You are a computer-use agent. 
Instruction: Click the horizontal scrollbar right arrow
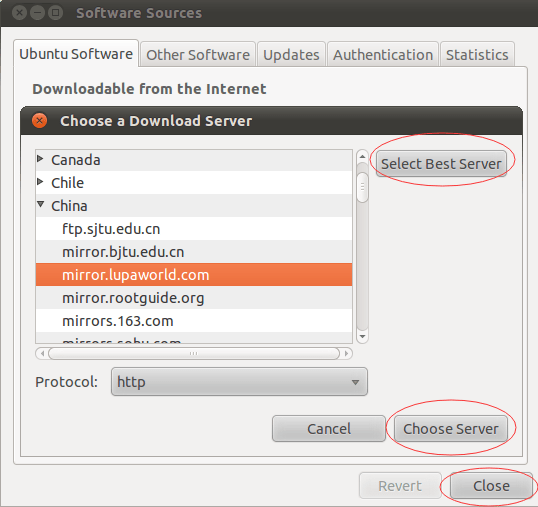point(347,353)
